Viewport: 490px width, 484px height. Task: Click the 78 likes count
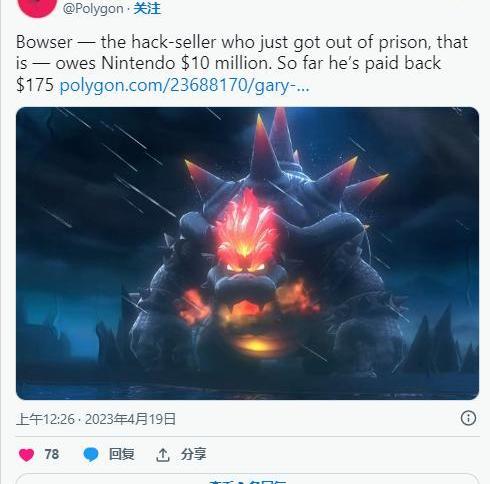pyautogui.click(x=52, y=454)
